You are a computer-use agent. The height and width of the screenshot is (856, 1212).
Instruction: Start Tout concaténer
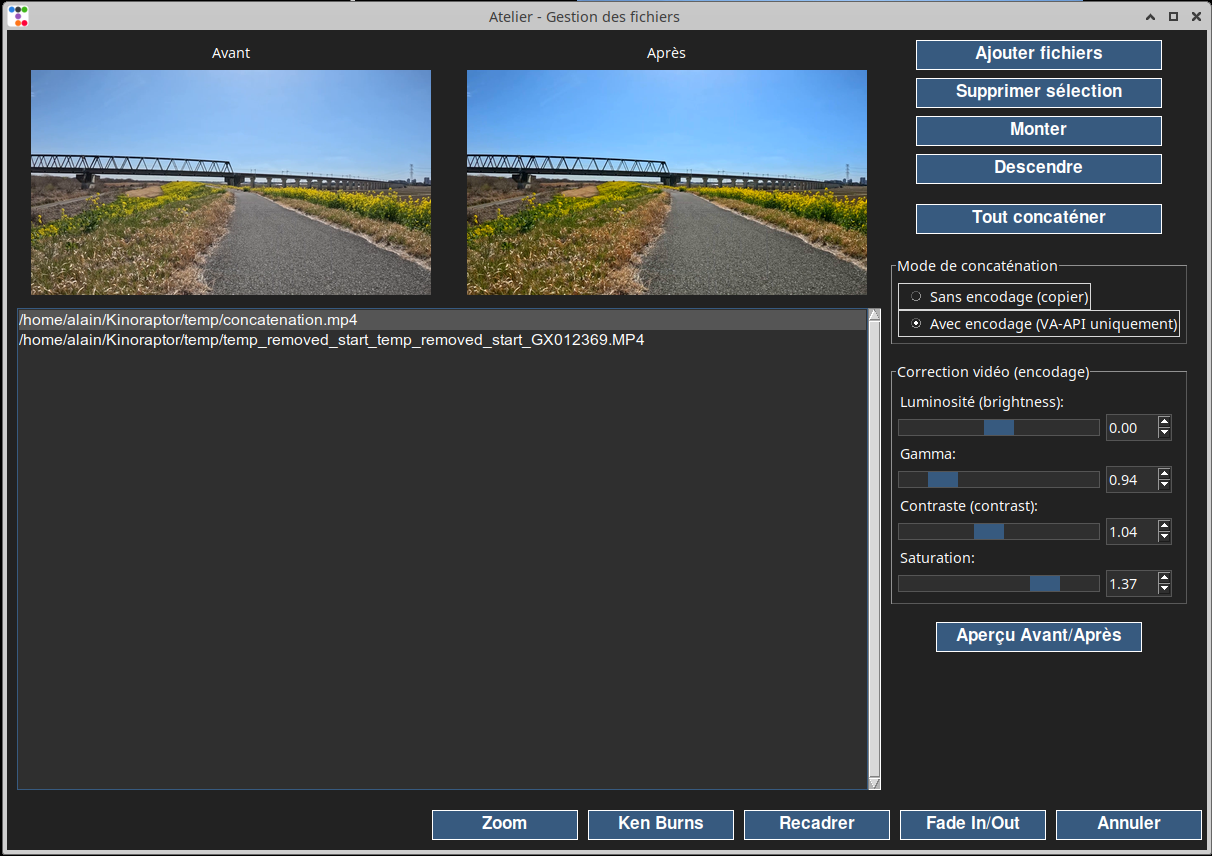click(1038, 218)
